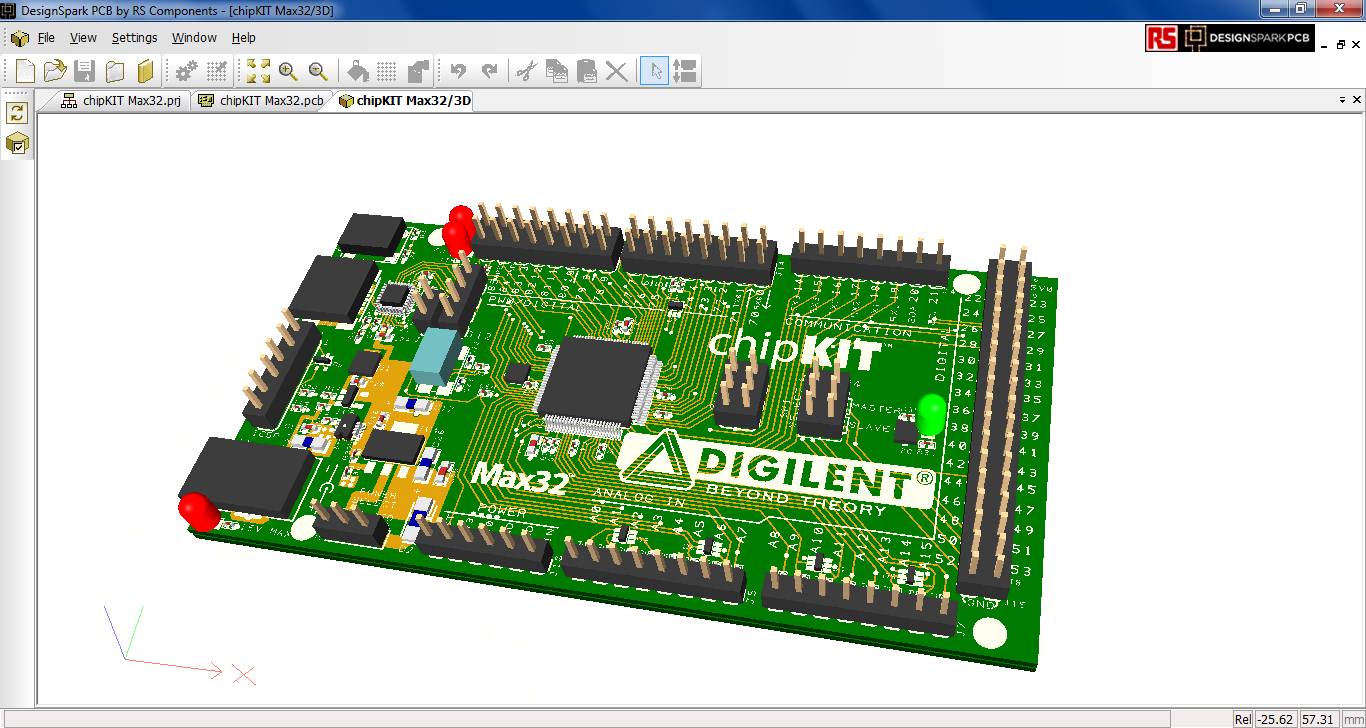Click the -25.62 X coordinate readout
Image resolution: width=1366 pixels, height=728 pixels.
tap(1276, 719)
